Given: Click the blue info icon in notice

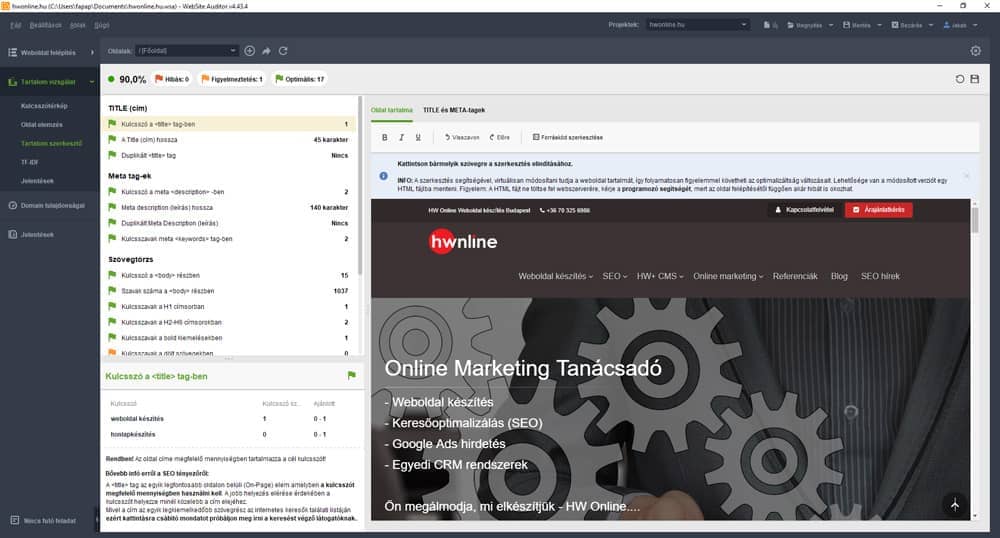Looking at the screenshot, I should tap(383, 176).
